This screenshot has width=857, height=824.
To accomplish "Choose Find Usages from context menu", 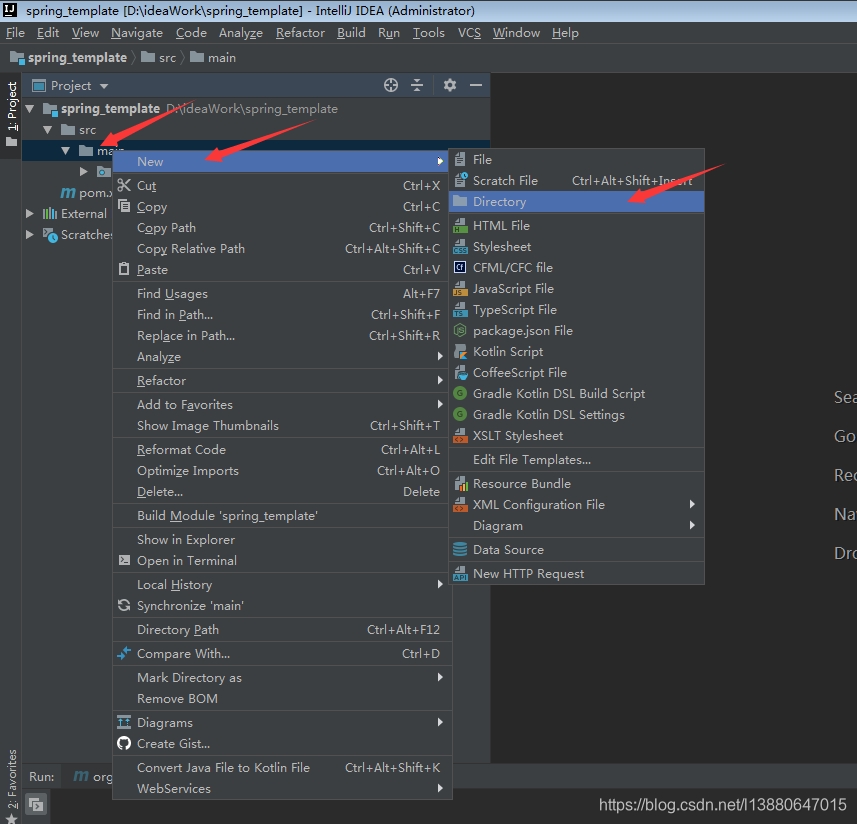I will pos(282,293).
